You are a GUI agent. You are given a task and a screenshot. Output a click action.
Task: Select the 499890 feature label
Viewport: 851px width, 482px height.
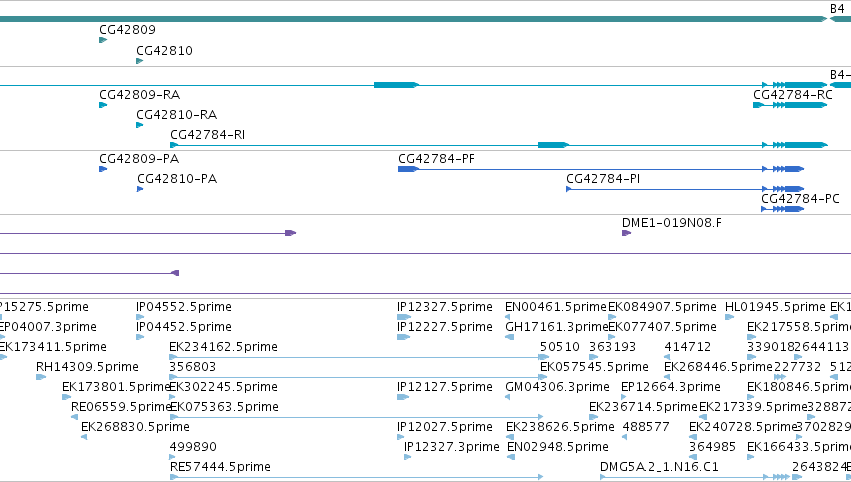(x=193, y=447)
